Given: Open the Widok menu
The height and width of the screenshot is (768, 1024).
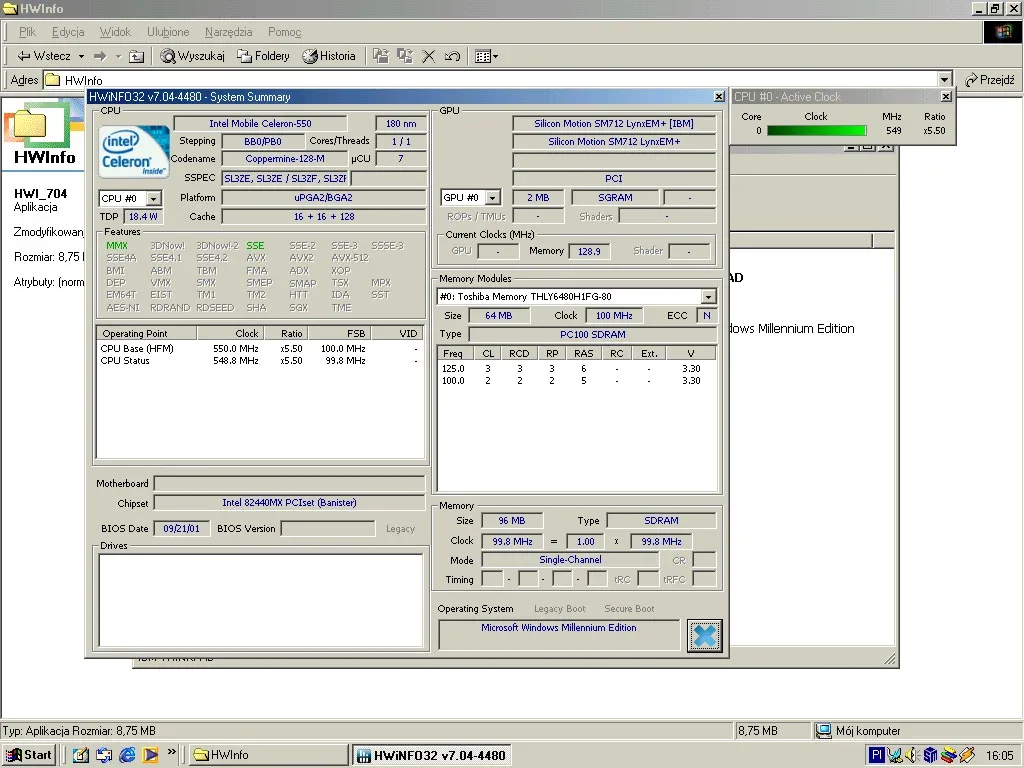Looking at the screenshot, I should click(x=115, y=32).
